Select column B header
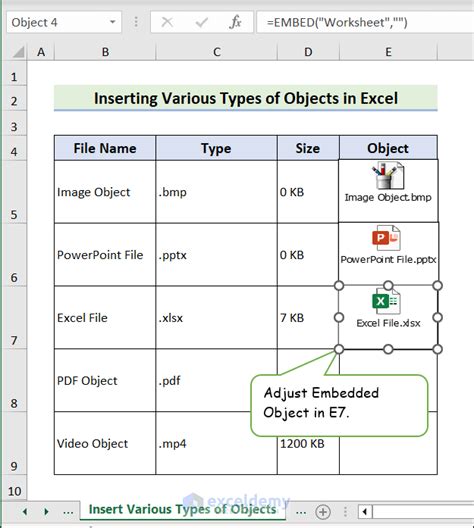This screenshot has height=528, width=474. click(x=105, y=52)
